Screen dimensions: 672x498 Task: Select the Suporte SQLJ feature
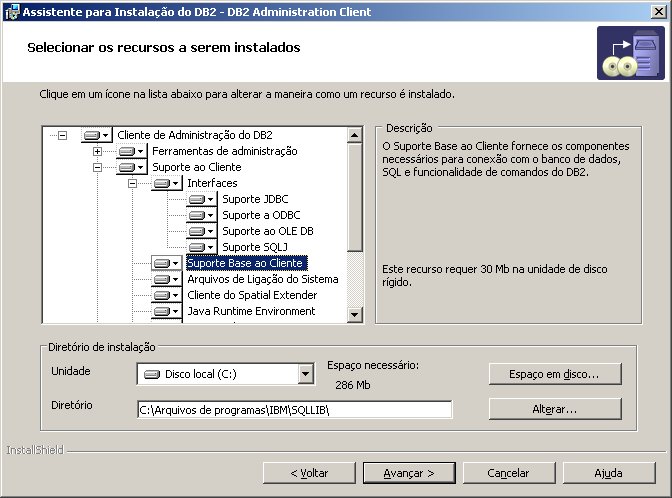(x=255, y=247)
